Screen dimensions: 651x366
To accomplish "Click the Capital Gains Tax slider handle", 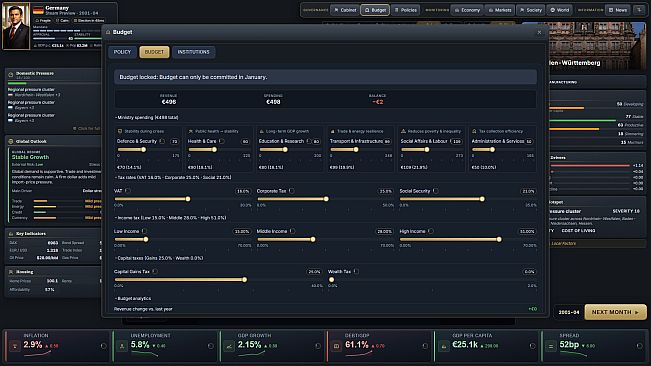I will point(245,280).
